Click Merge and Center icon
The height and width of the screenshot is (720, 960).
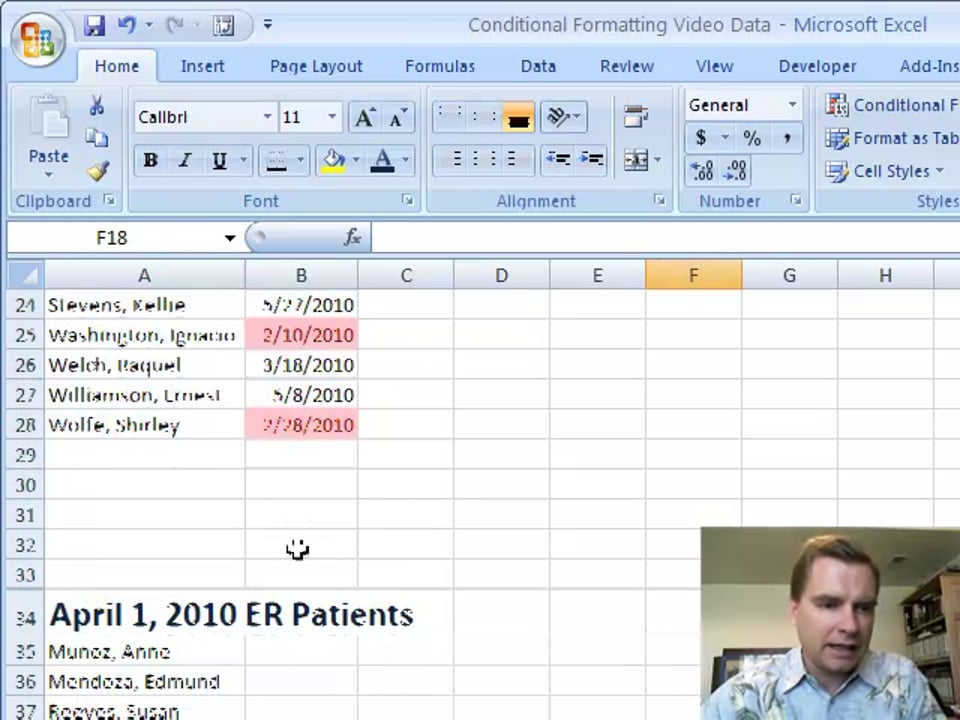pos(636,160)
